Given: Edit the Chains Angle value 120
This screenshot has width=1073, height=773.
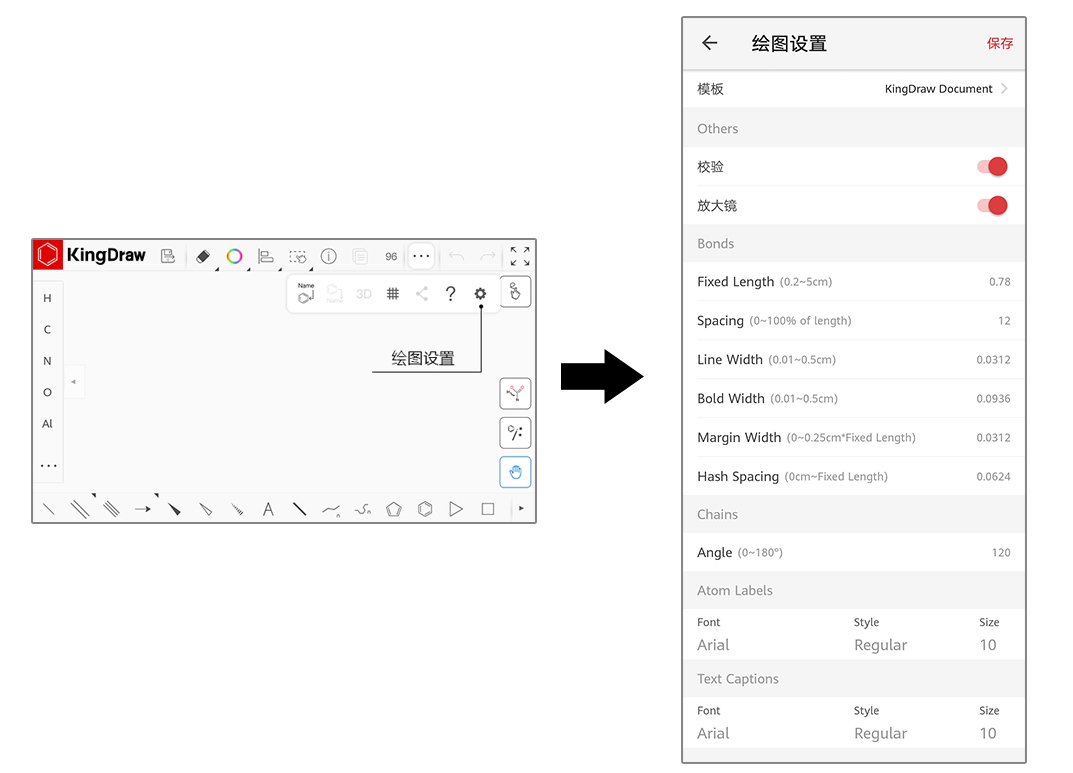Looking at the screenshot, I should point(1001,553).
